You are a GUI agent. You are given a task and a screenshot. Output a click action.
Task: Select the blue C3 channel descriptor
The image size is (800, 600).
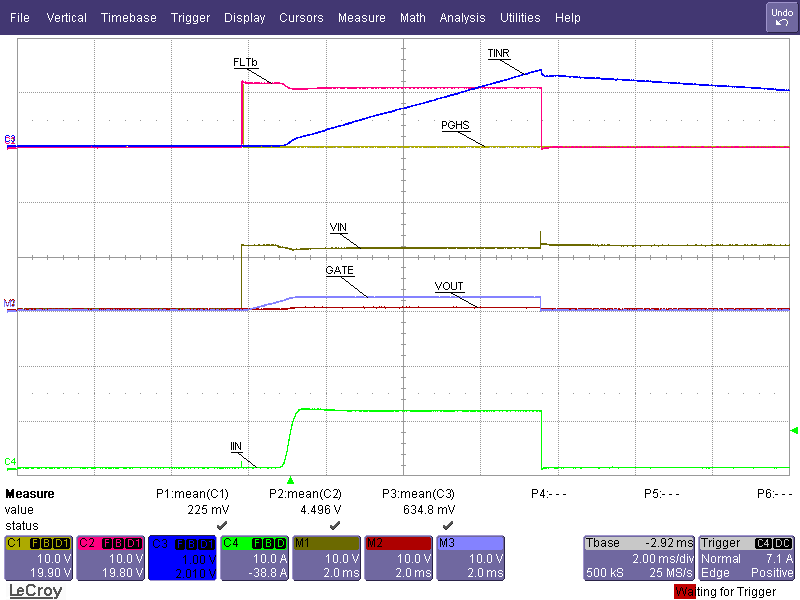point(181,557)
